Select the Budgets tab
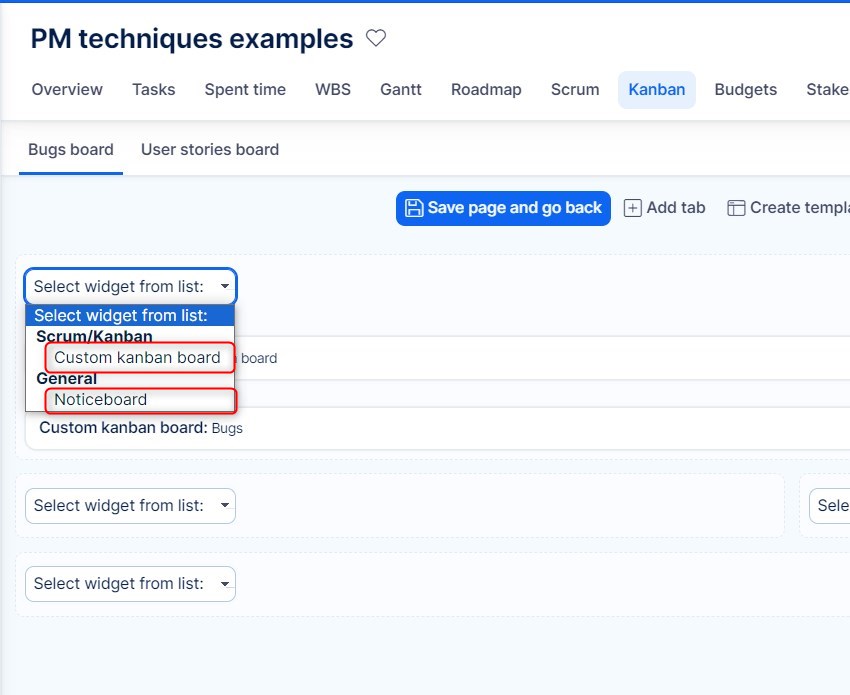 coord(745,90)
